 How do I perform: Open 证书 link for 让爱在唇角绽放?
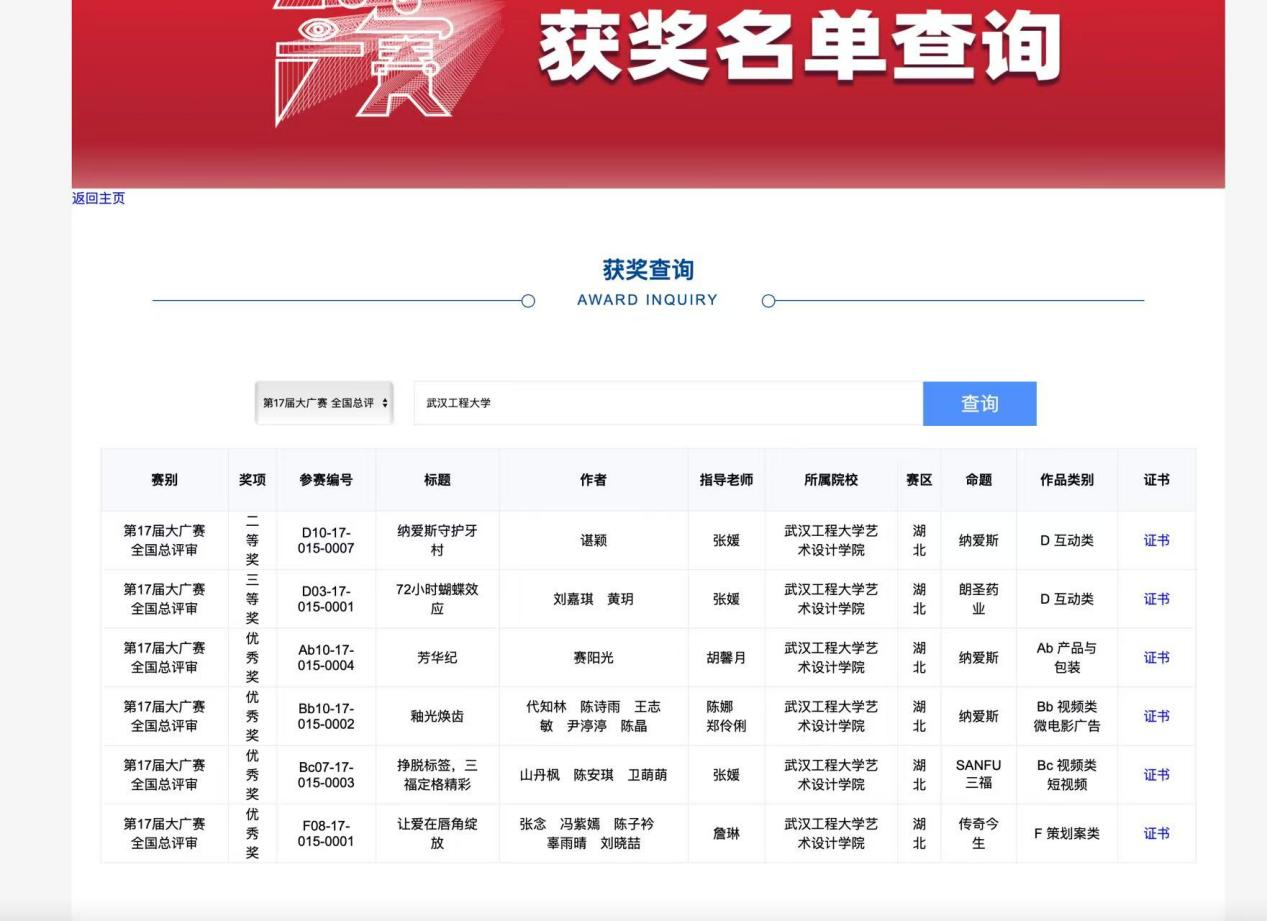pos(1156,833)
